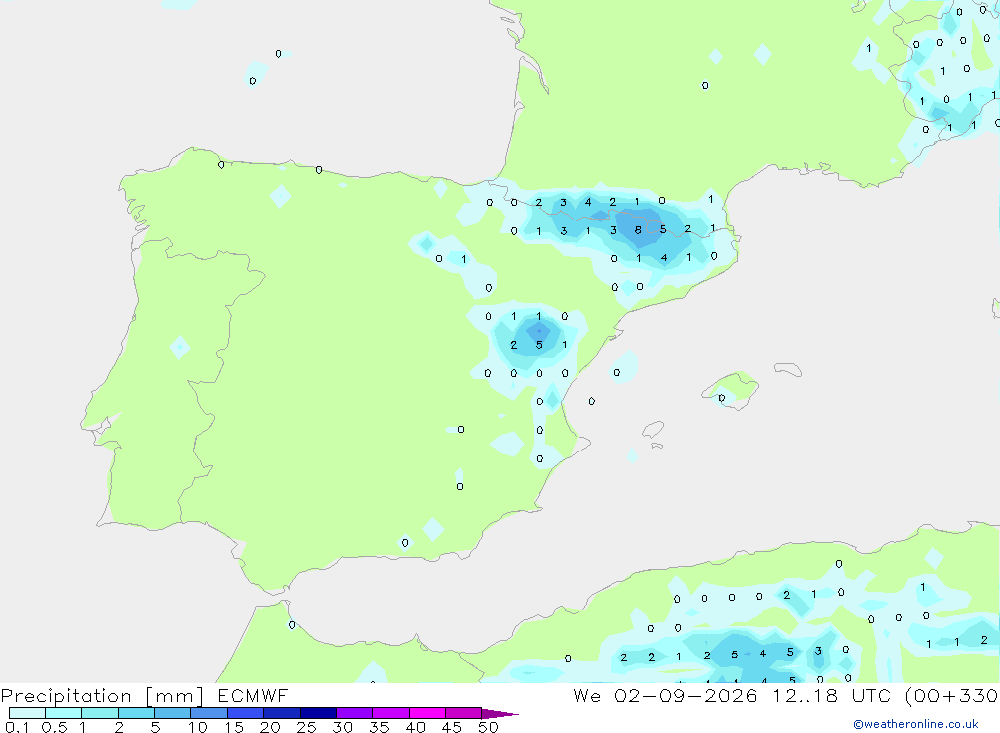The height and width of the screenshot is (733, 1000).
Task: Click the legend arrow tip beyond 50
Action: click(x=501, y=713)
